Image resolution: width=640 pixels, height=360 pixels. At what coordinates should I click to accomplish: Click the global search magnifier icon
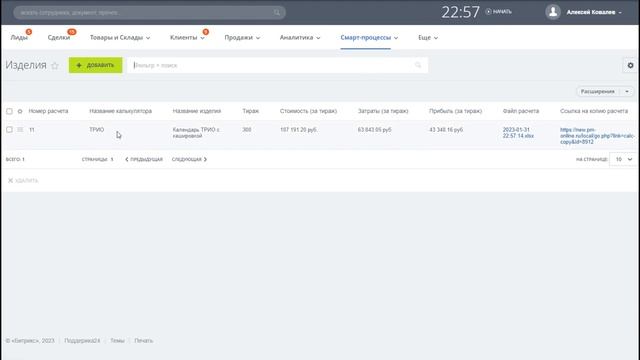point(277,12)
